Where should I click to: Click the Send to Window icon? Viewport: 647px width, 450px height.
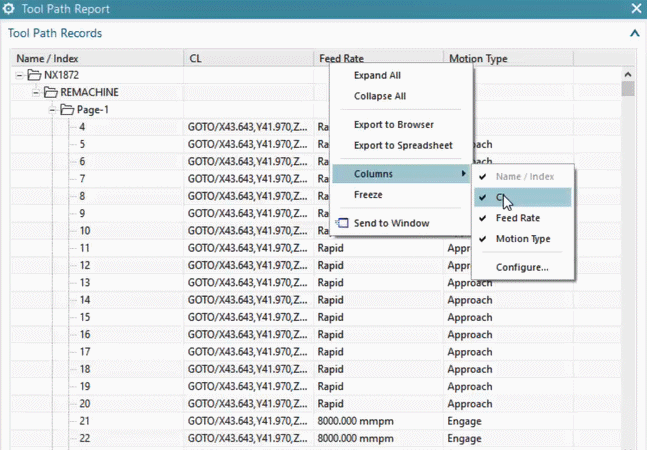click(342, 223)
